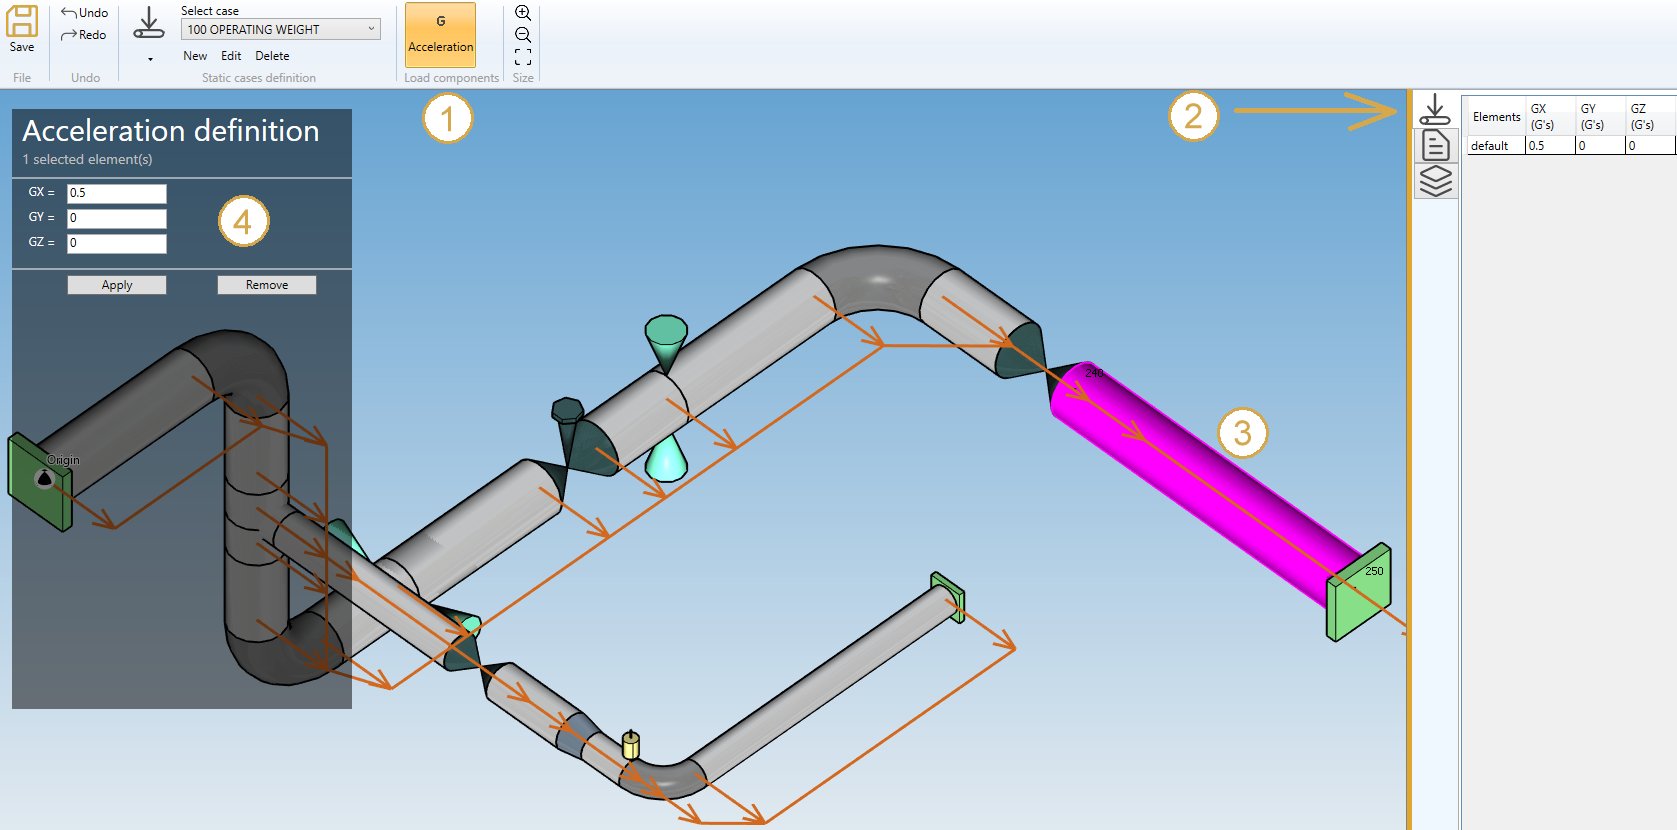Activate the Acceleration load component
This screenshot has height=830, width=1677.
440,35
